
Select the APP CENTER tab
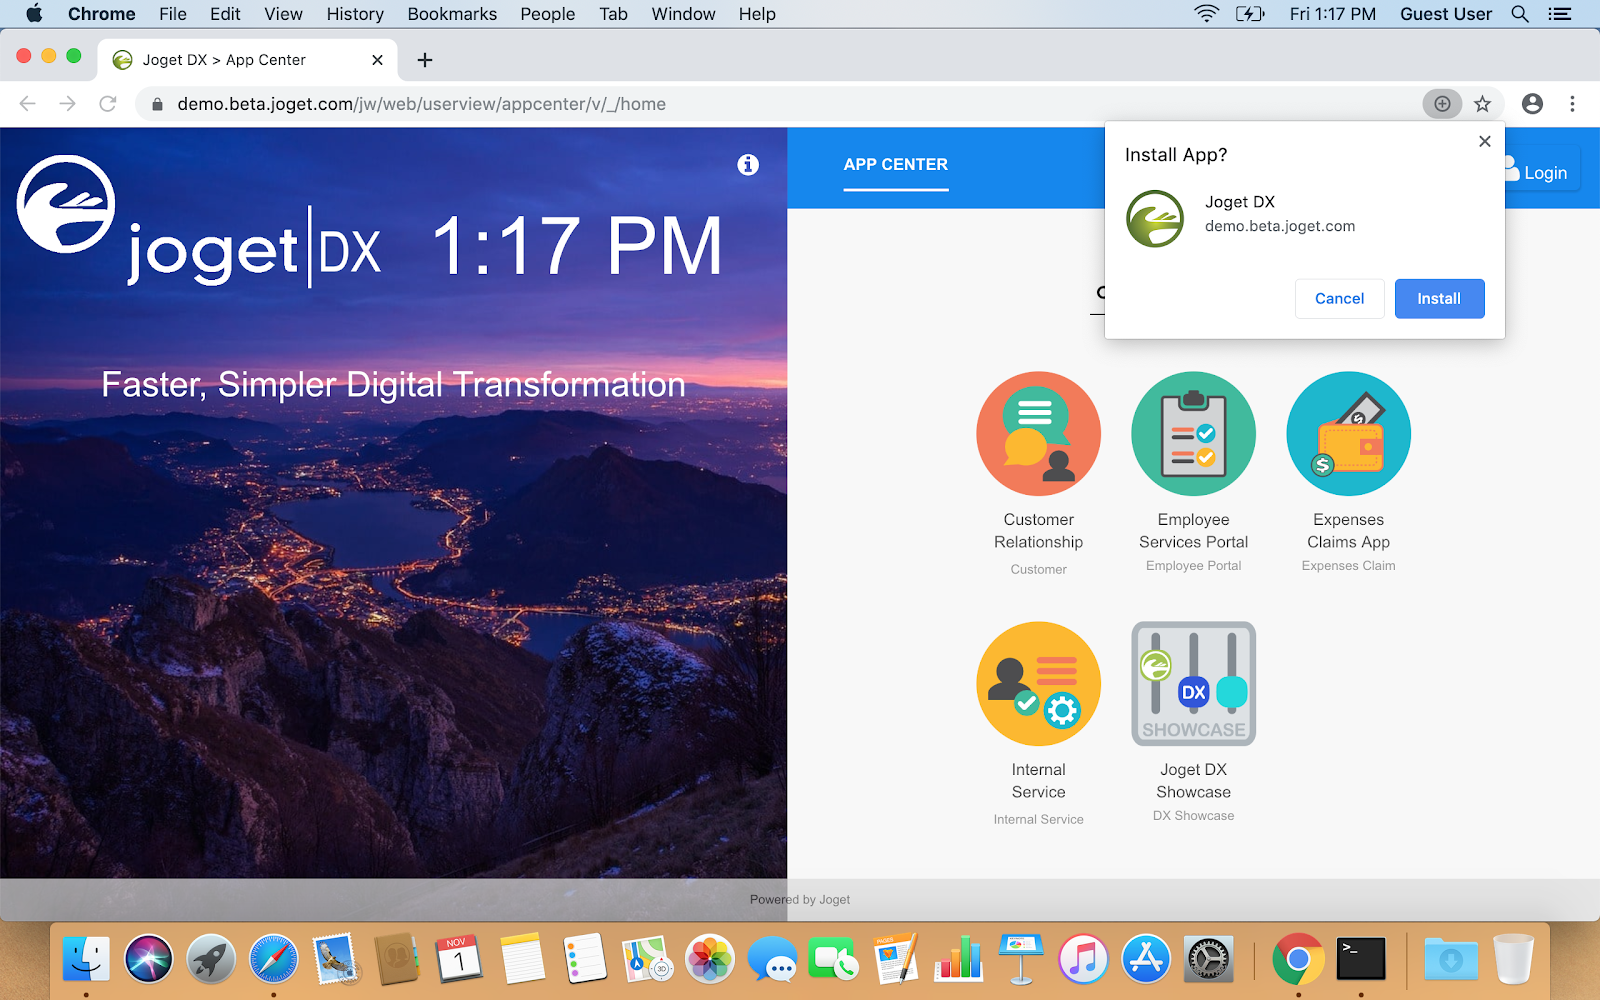(x=895, y=165)
